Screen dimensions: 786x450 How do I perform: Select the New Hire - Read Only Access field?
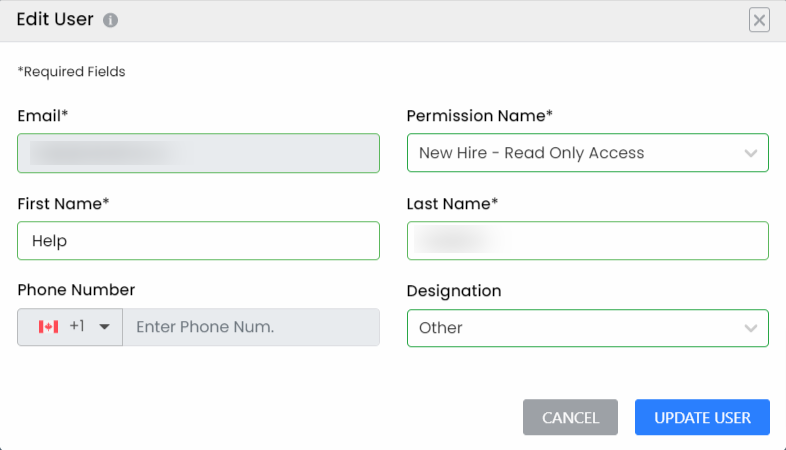587,153
